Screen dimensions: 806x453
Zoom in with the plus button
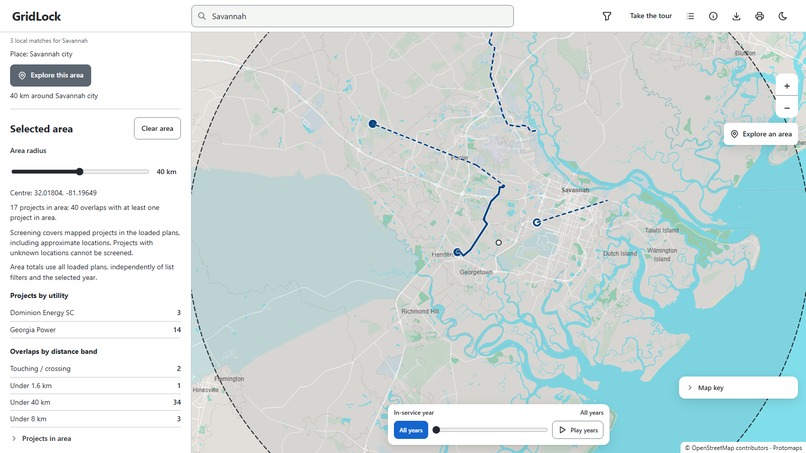(786, 86)
